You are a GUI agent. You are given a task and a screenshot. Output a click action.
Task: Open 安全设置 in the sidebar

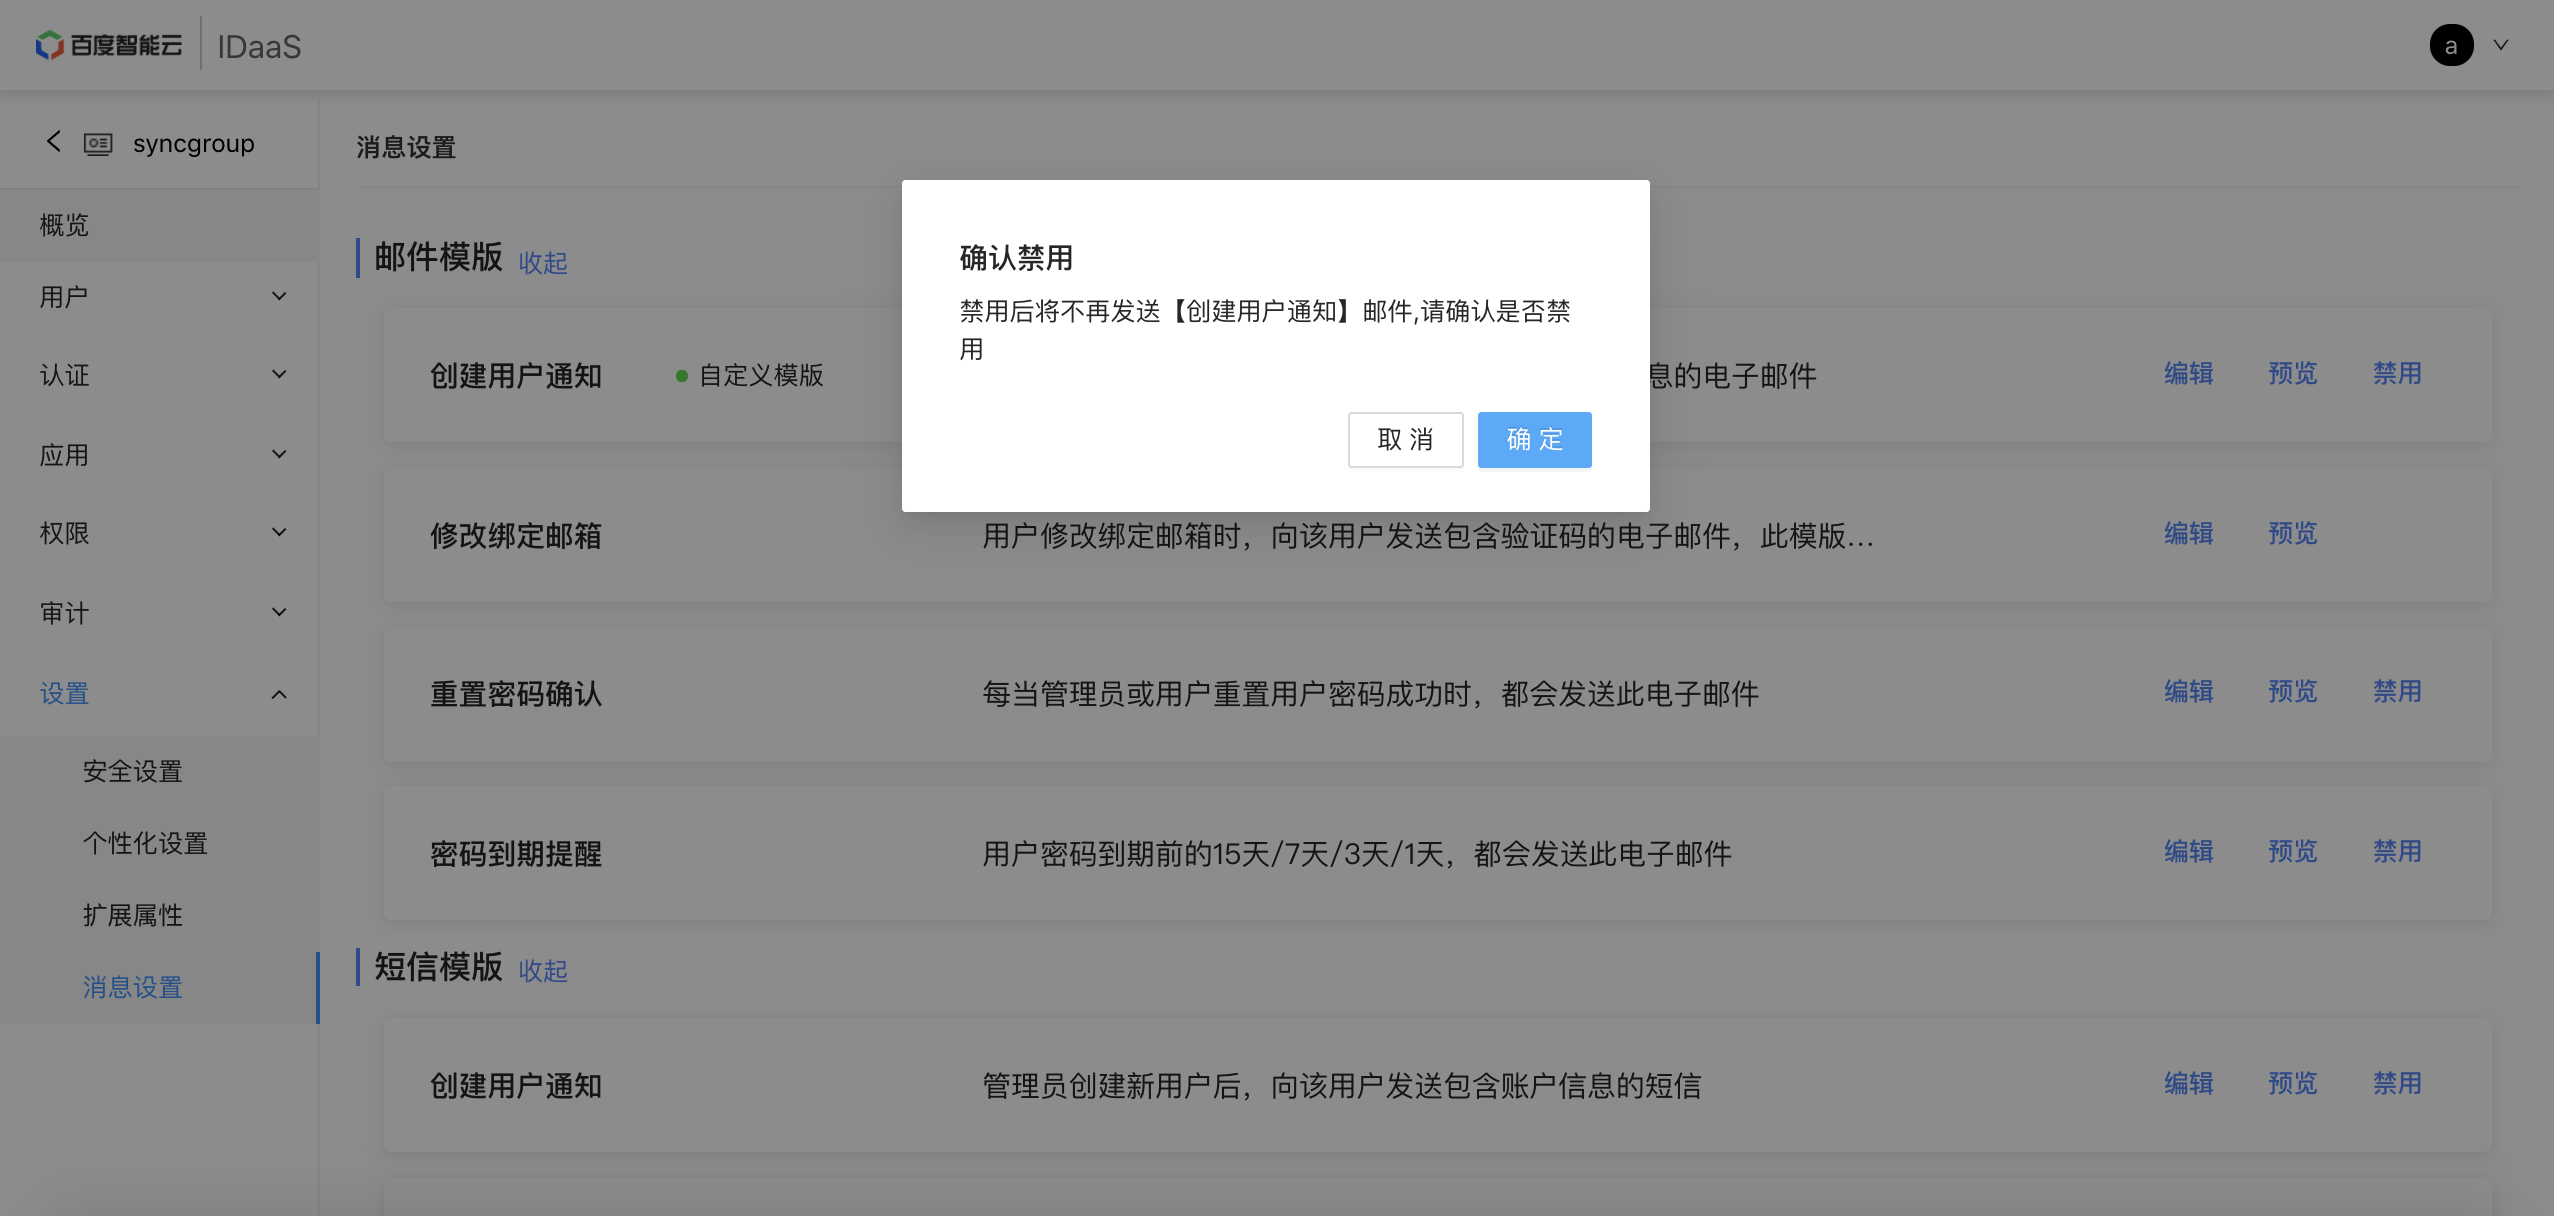point(132,771)
